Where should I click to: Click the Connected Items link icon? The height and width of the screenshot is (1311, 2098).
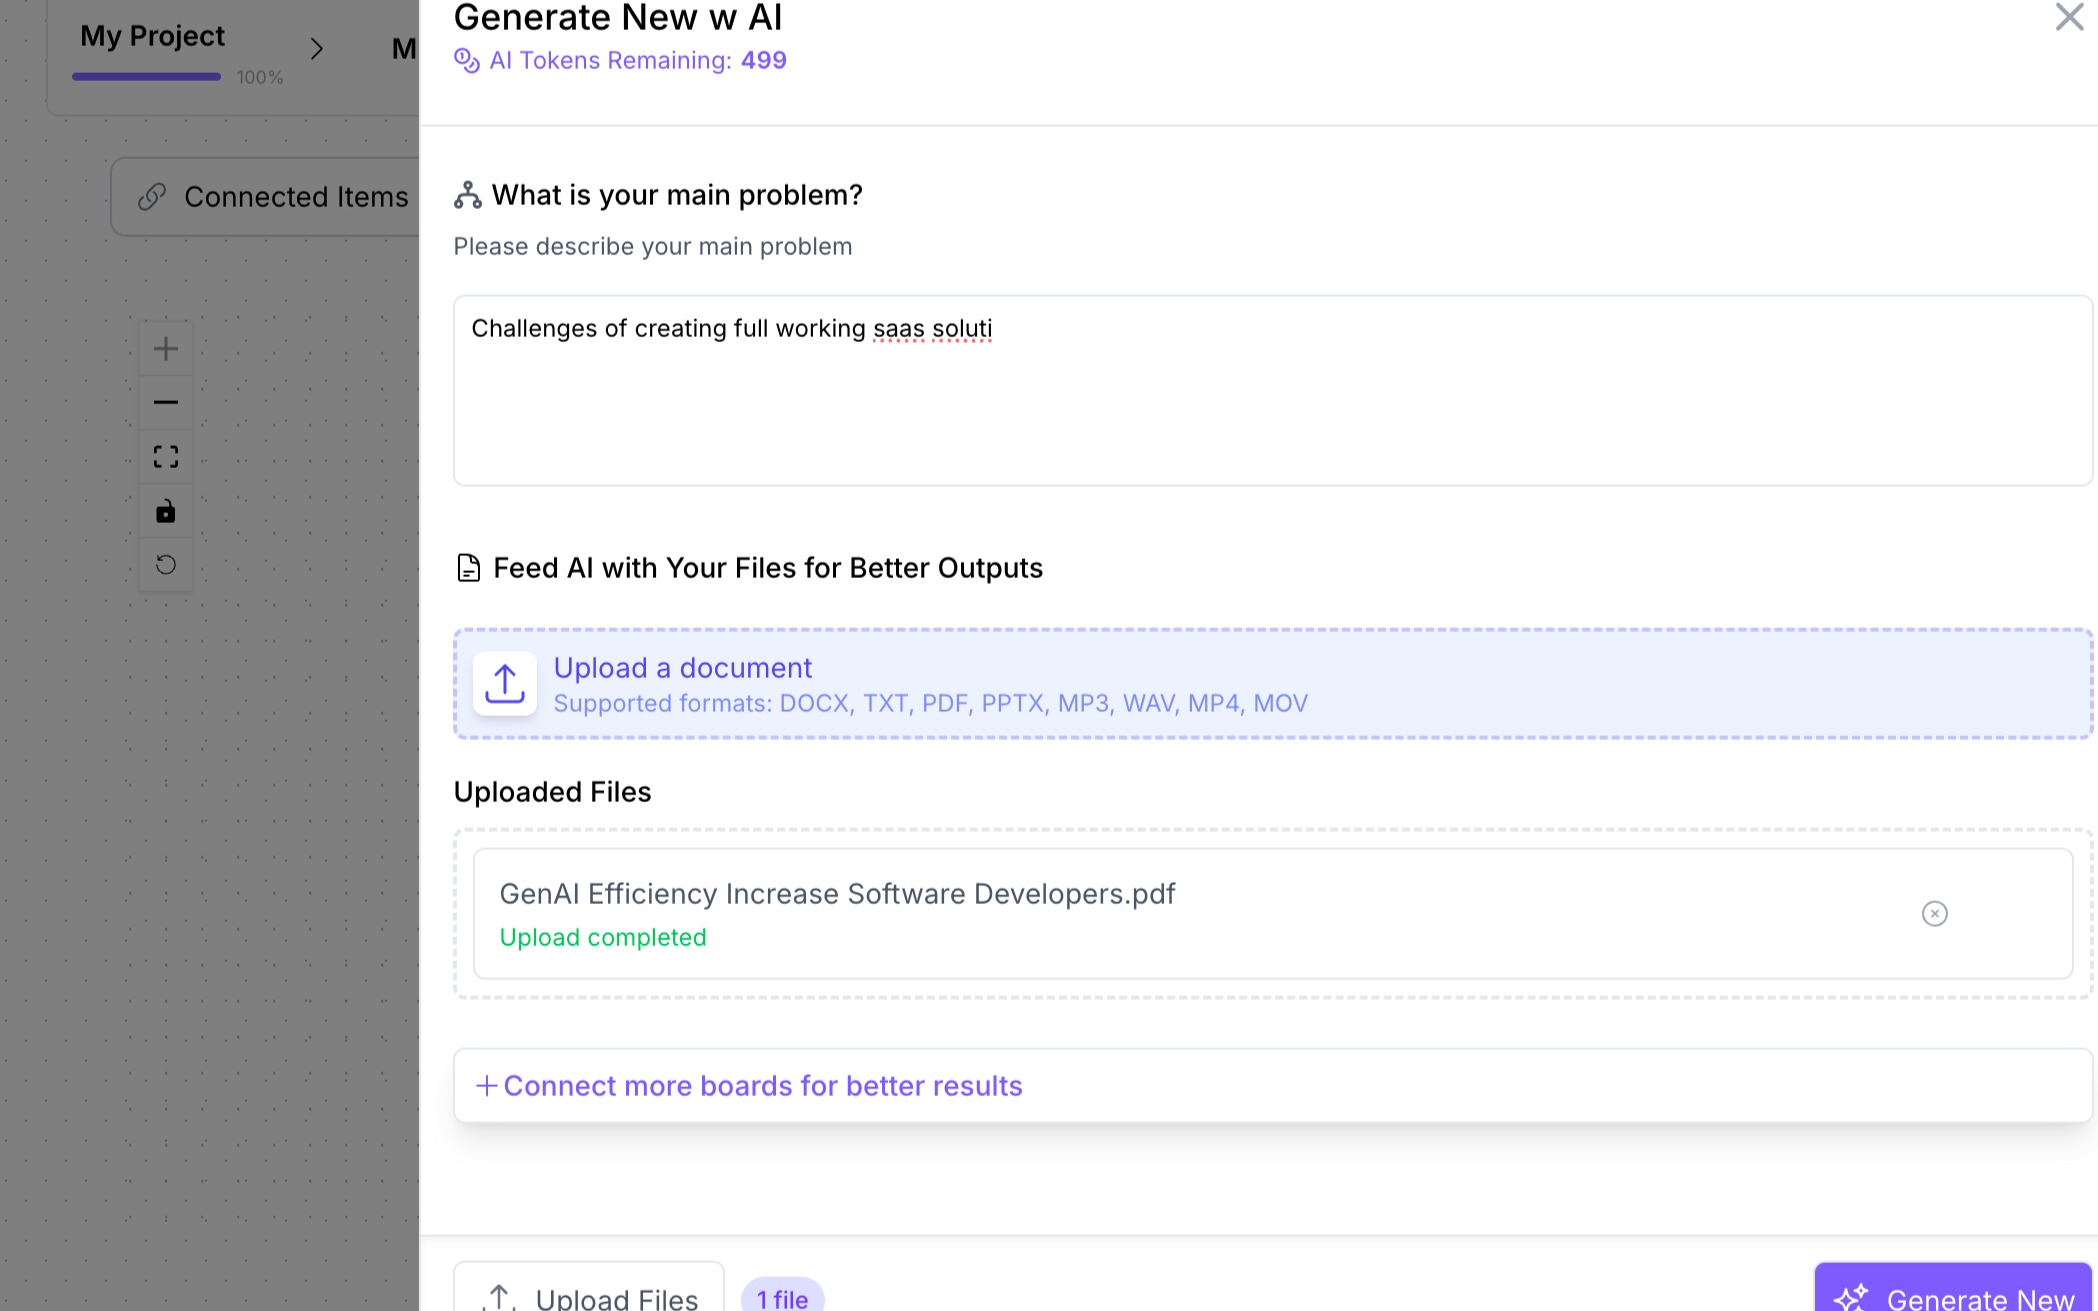(152, 197)
